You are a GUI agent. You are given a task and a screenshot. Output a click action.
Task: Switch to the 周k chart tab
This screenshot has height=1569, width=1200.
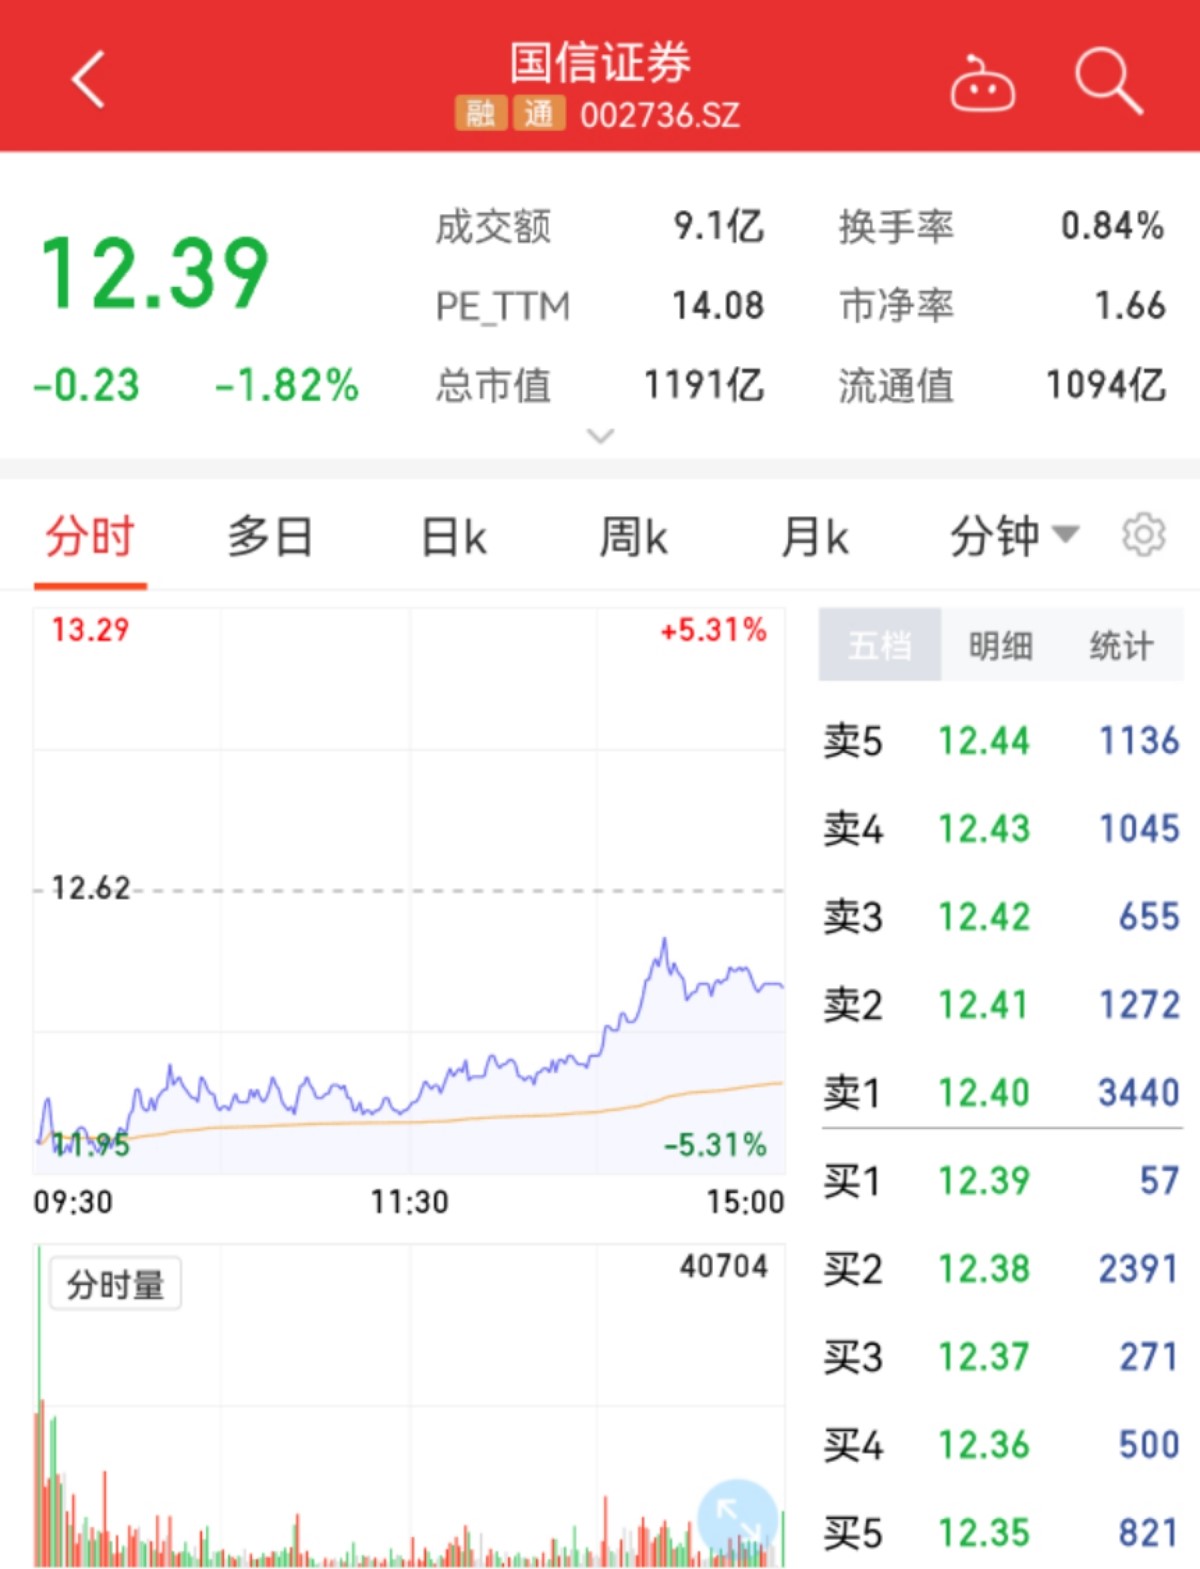633,537
